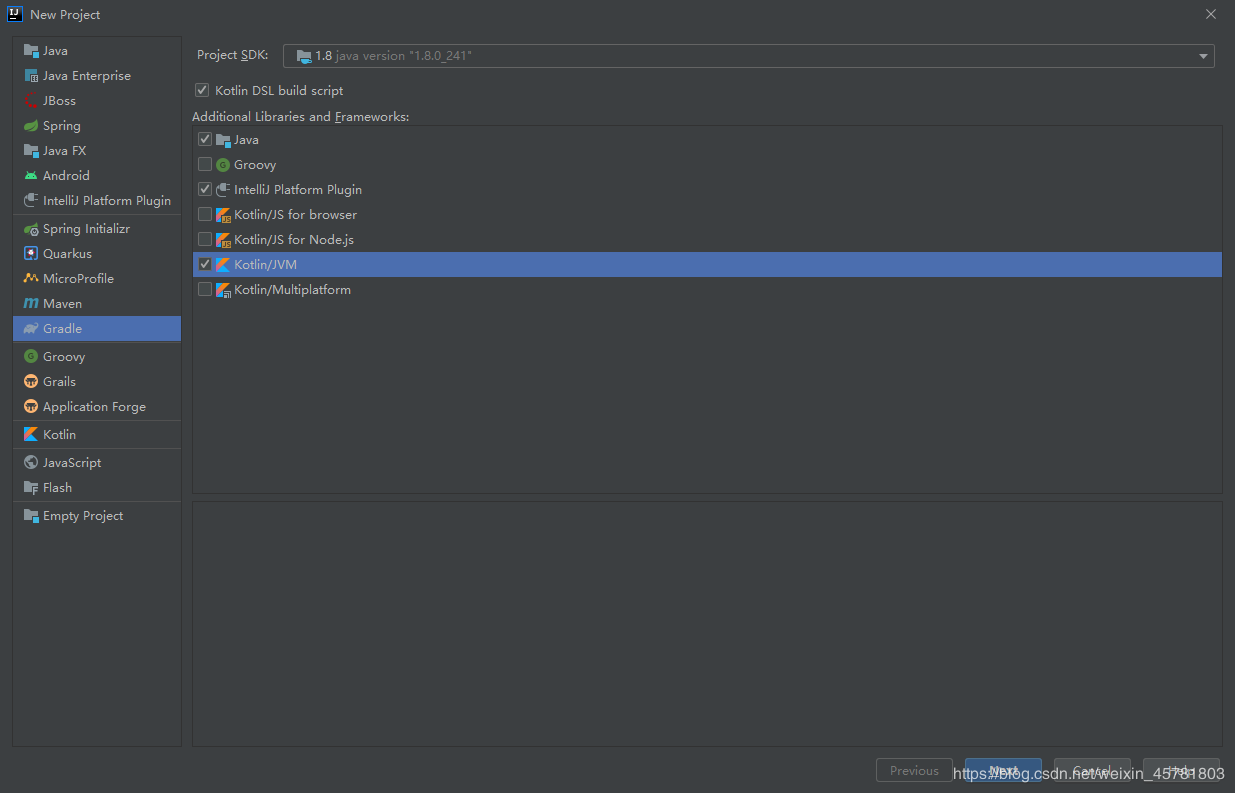The image size is (1235, 793).
Task: Uncheck the Kotlin/JVM checkbox
Action: [x=205, y=264]
